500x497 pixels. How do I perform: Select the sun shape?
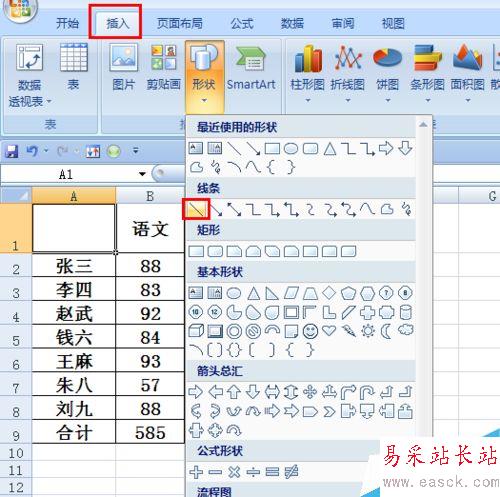[368, 331]
